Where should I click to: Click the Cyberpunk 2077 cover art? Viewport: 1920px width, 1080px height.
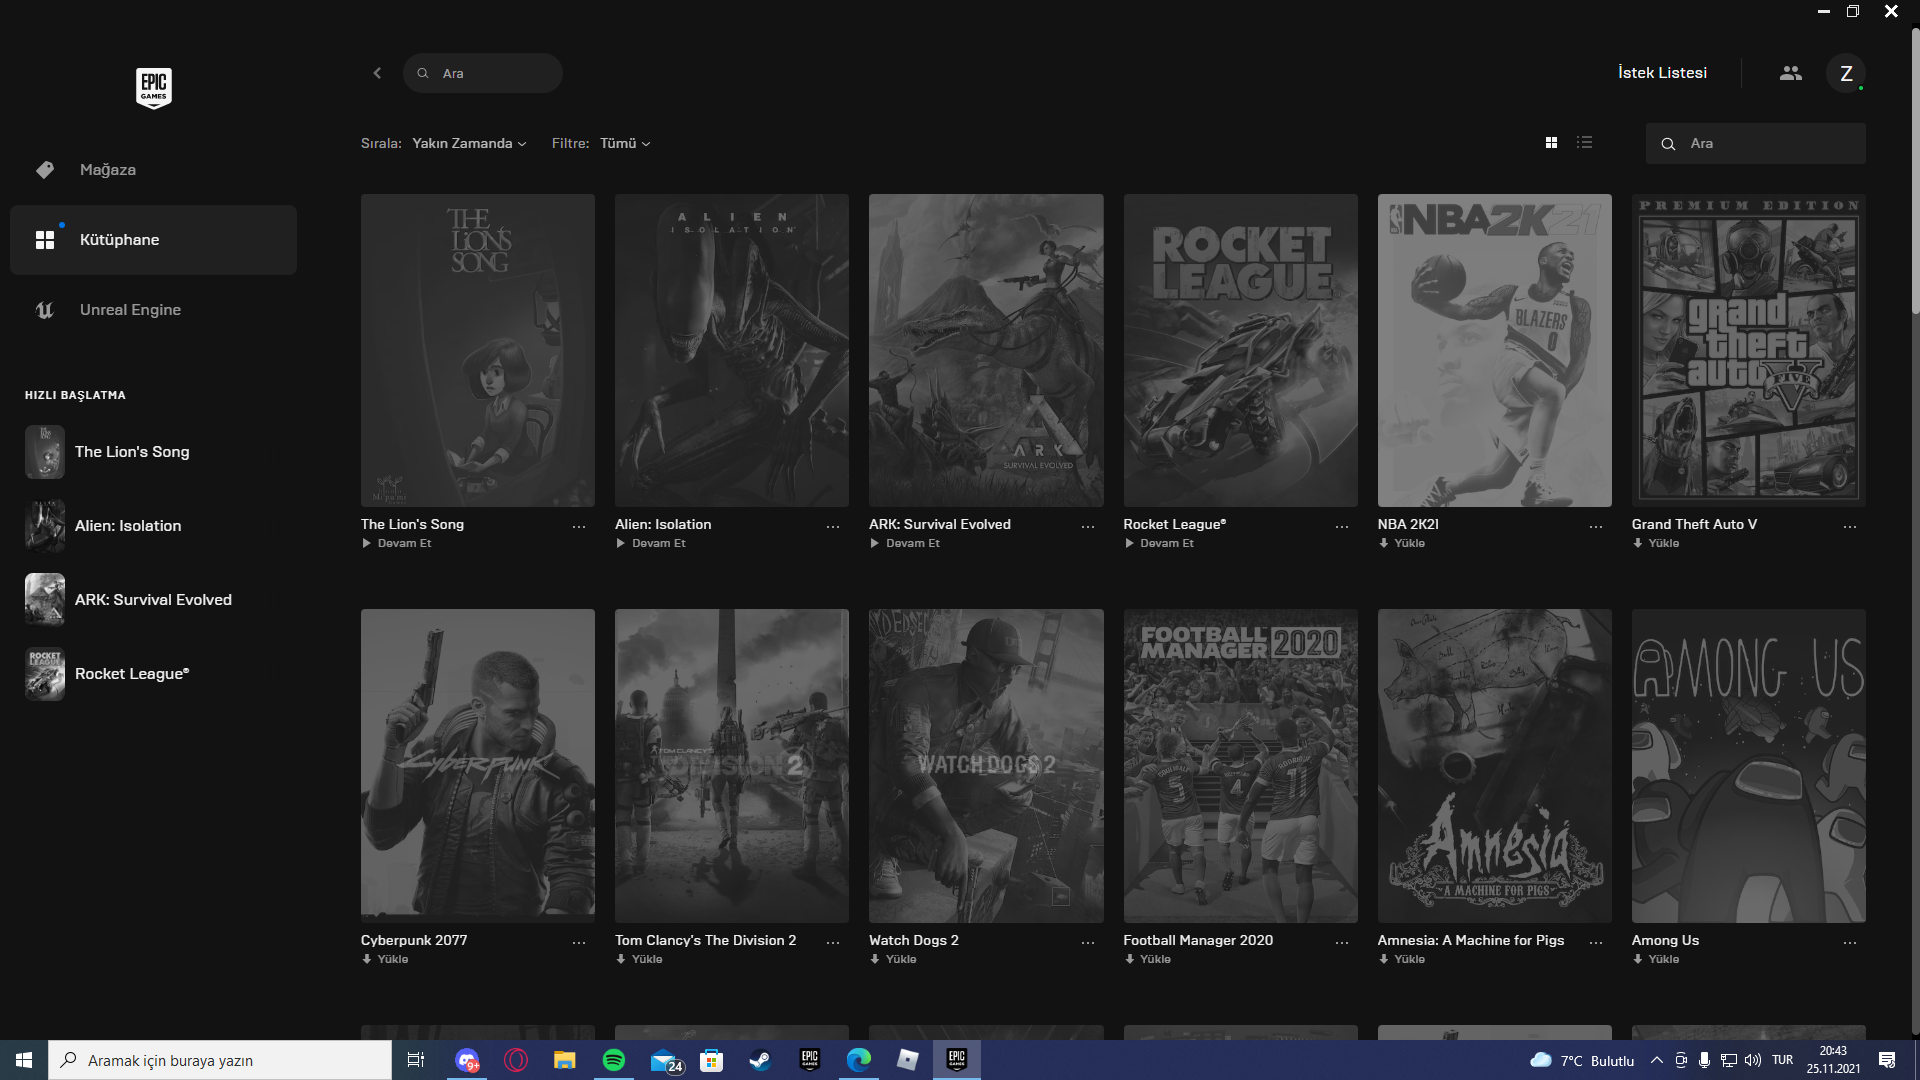coord(478,766)
